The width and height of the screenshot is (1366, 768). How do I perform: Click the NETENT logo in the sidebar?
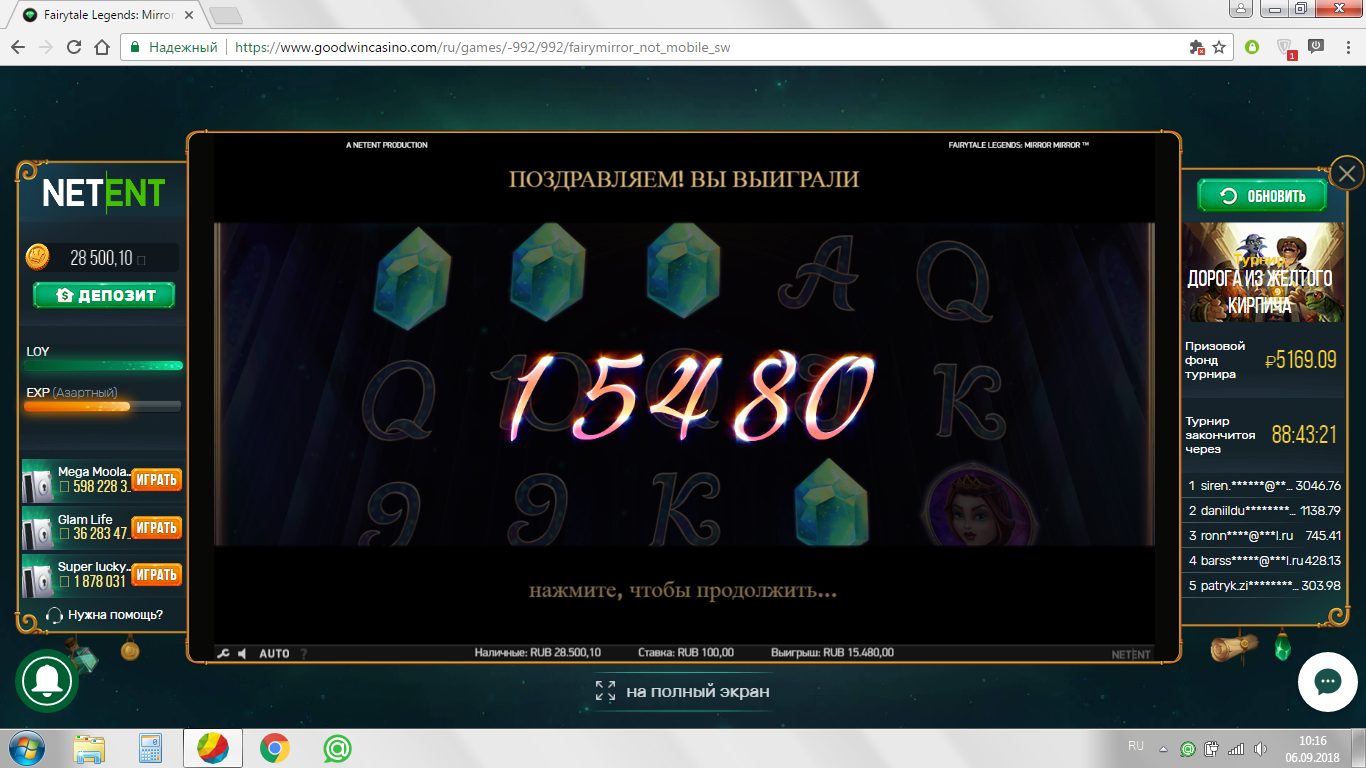103,193
